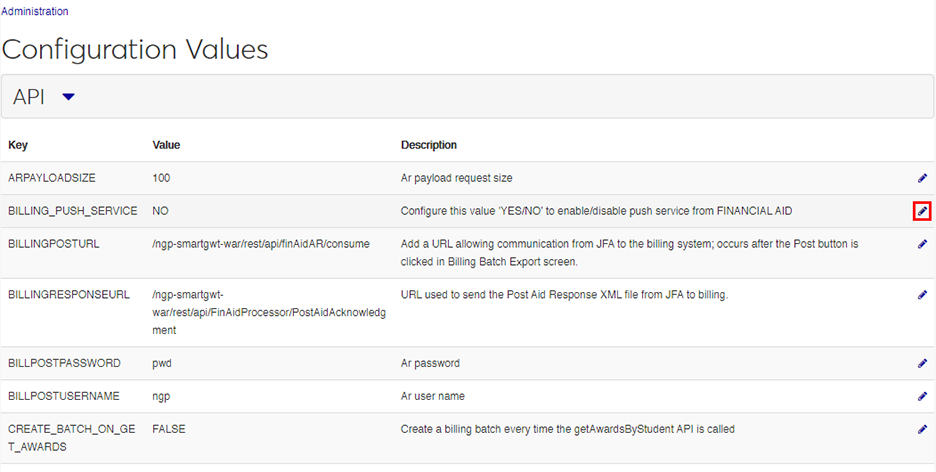Screen dimensions: 936x472
Task: Edit CREATE_BATCH_ON_GET_AWARDS setting
Action: pos(922,429)
